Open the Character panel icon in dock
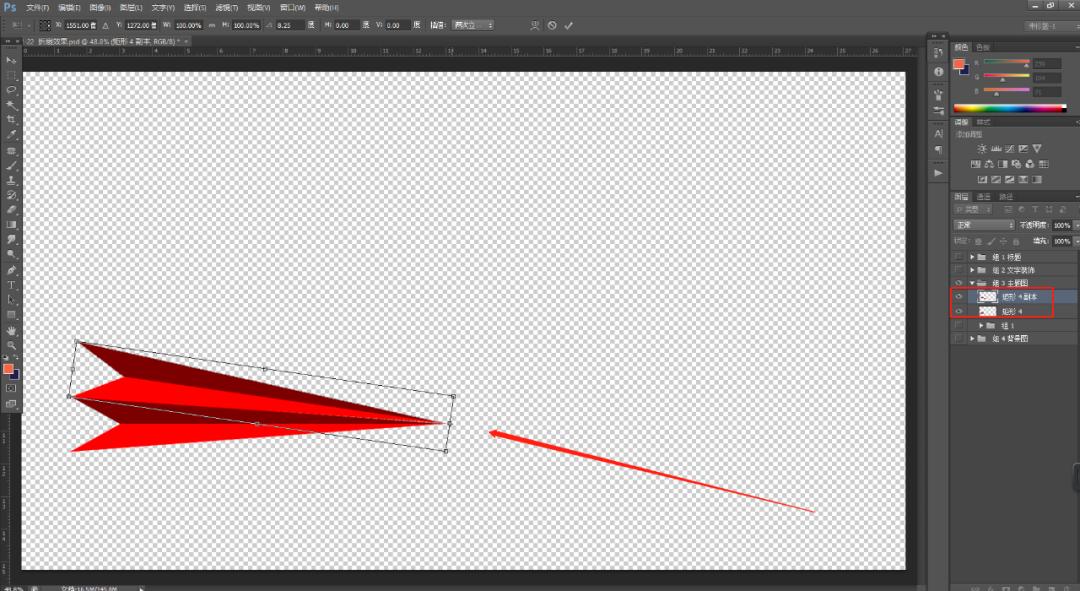Image resolution: width=1080 pixels, height=591 pixels. click(938, 134)
